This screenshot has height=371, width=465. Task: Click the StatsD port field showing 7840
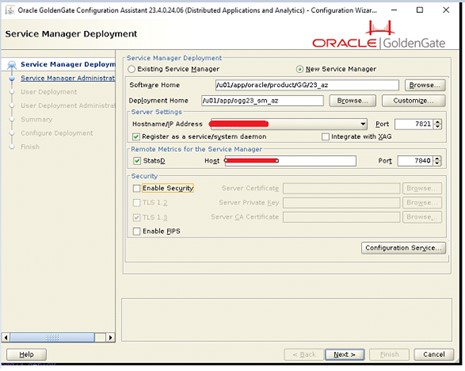point(415,161)
